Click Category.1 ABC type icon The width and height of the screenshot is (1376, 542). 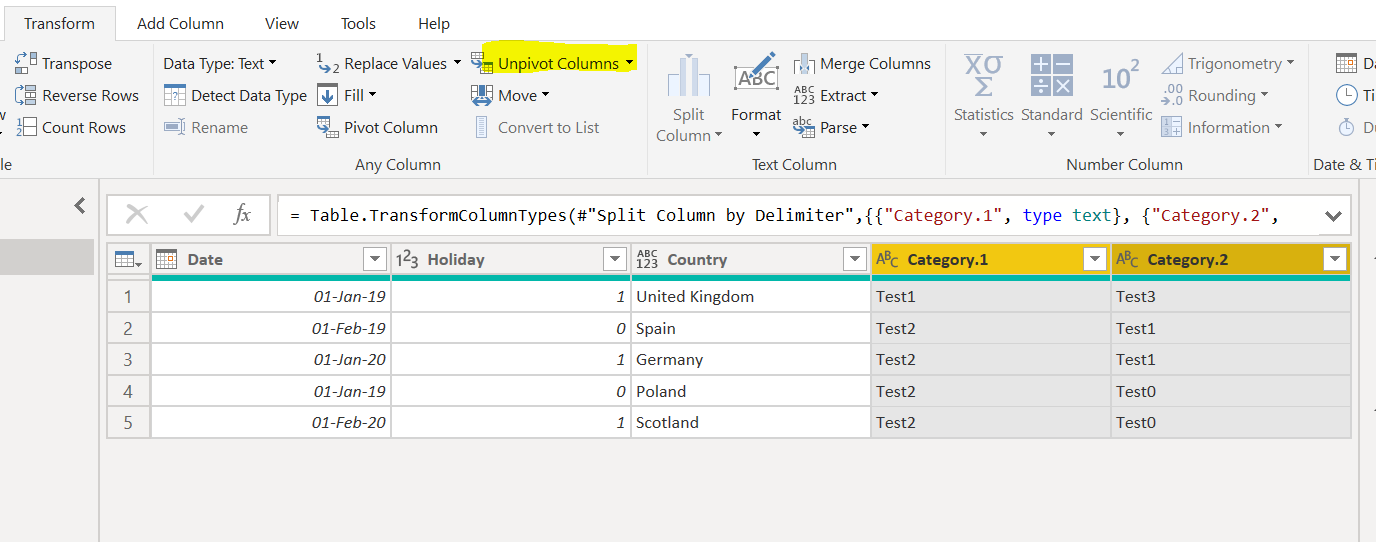[x=887, y=259]
